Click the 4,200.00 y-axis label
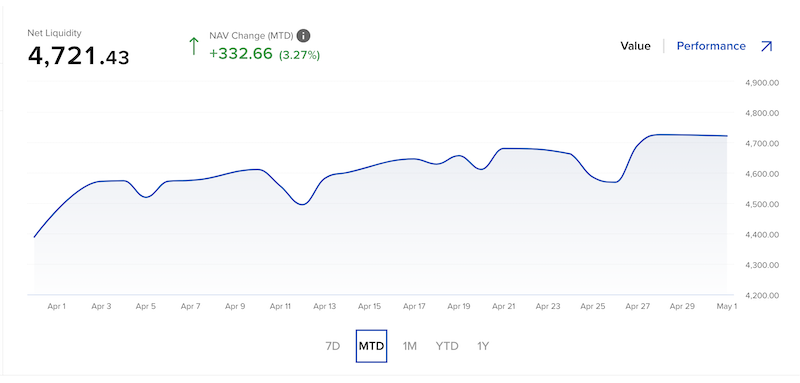Screen dimensions: 800x383 tap(761, 296)
